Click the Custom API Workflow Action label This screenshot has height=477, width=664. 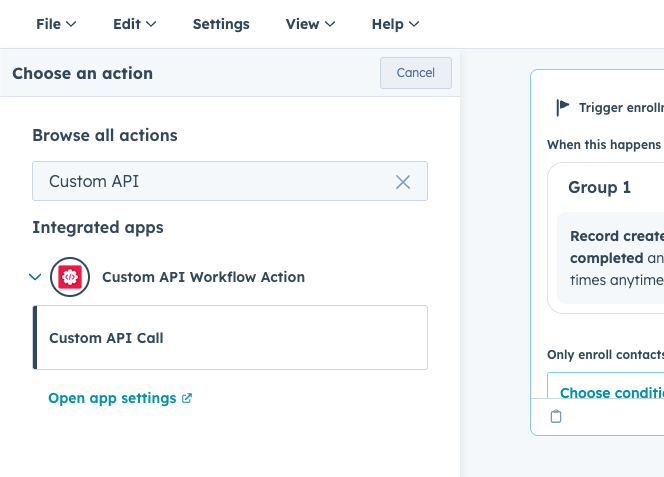pyautogui.click(x=203, y=277)
